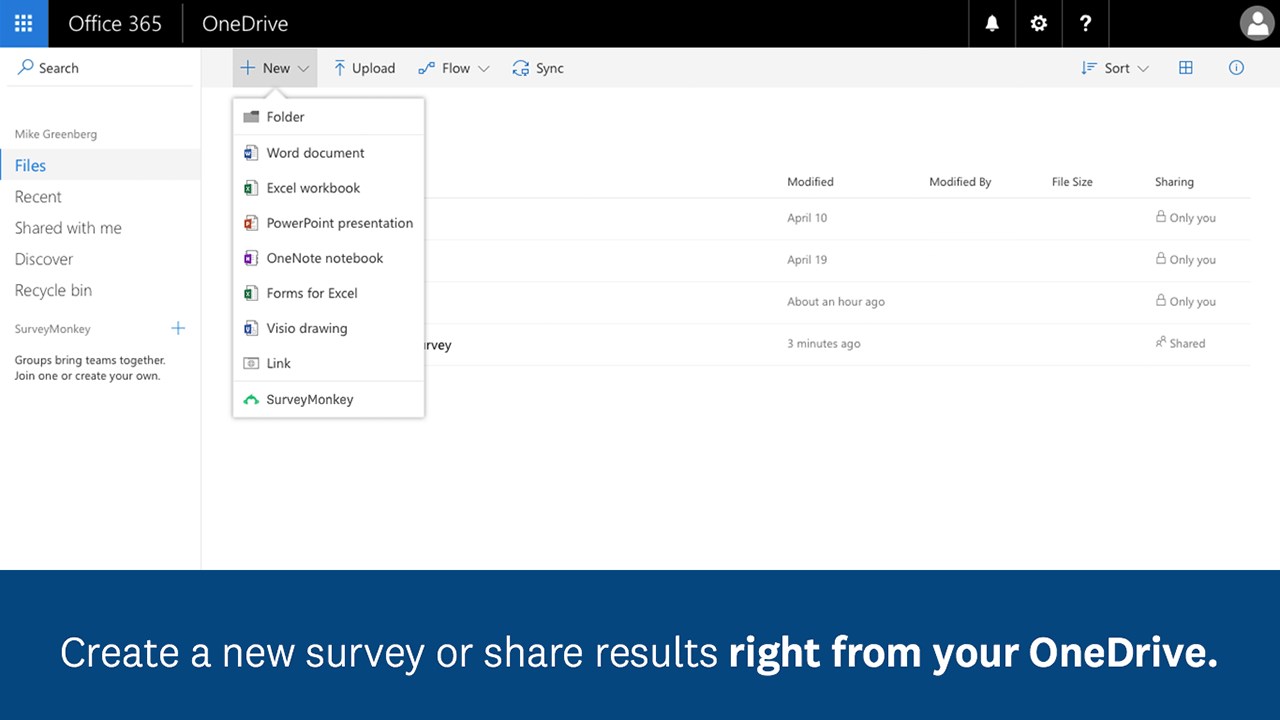Click the Sharing column header
The image size is (1280, 720).
click(1174, 182)
